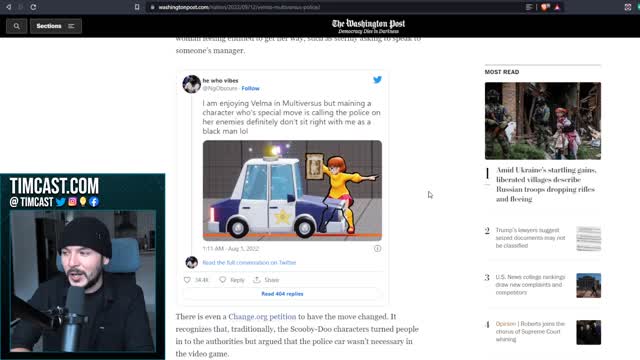Click thumbnail beside college rankings story
Viewport: 640px width, 360px height.
(x=589, y=285)
